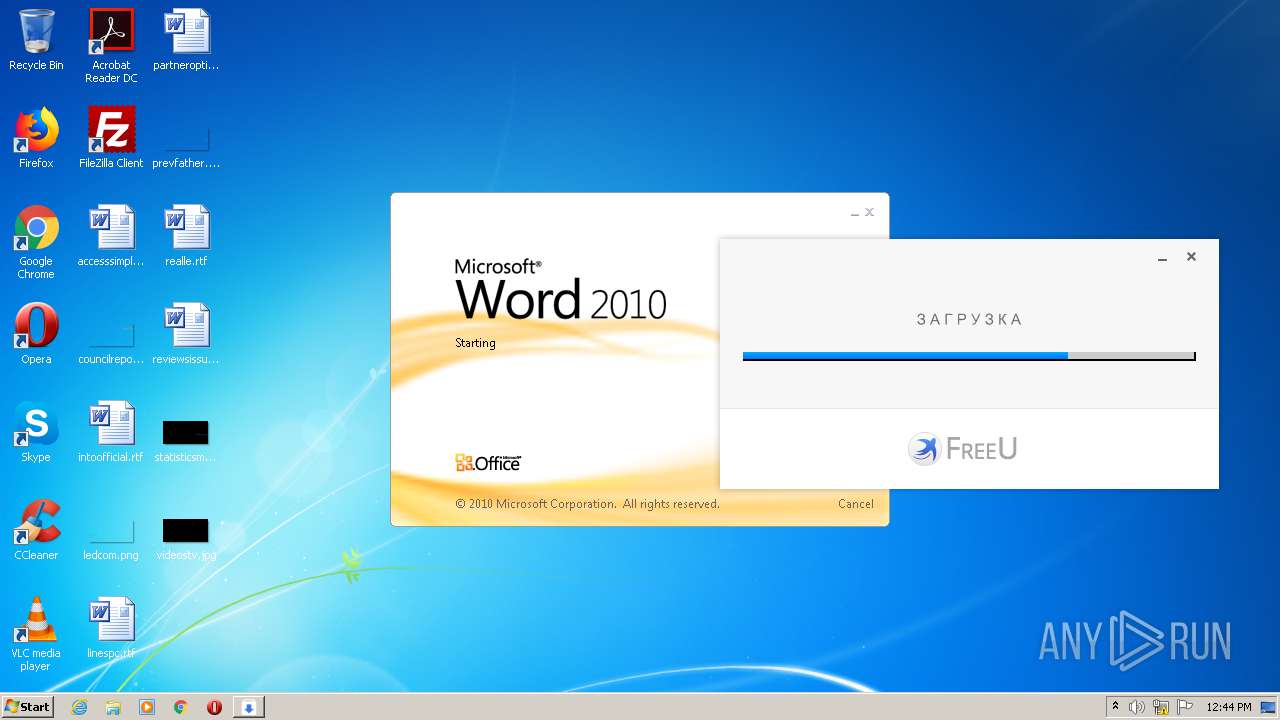The width and height of the screenshot is (1280, 720).
Task: Open VLC media player shortcut
Action: click(36, 634)
